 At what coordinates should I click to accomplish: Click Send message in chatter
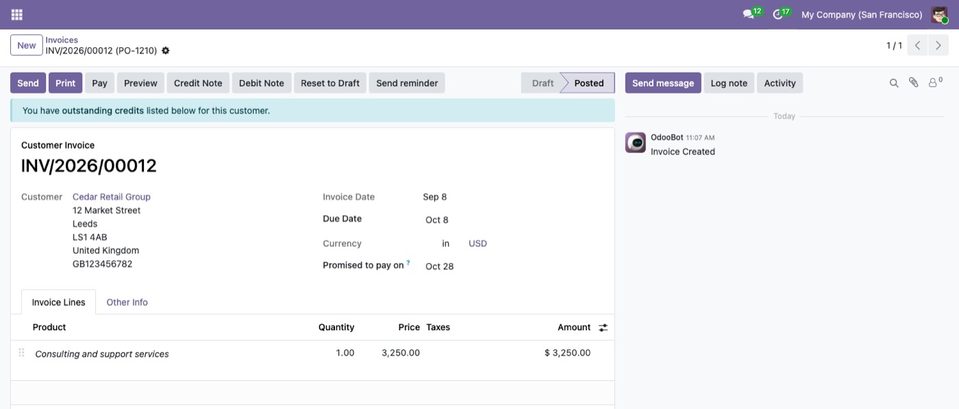663,83
